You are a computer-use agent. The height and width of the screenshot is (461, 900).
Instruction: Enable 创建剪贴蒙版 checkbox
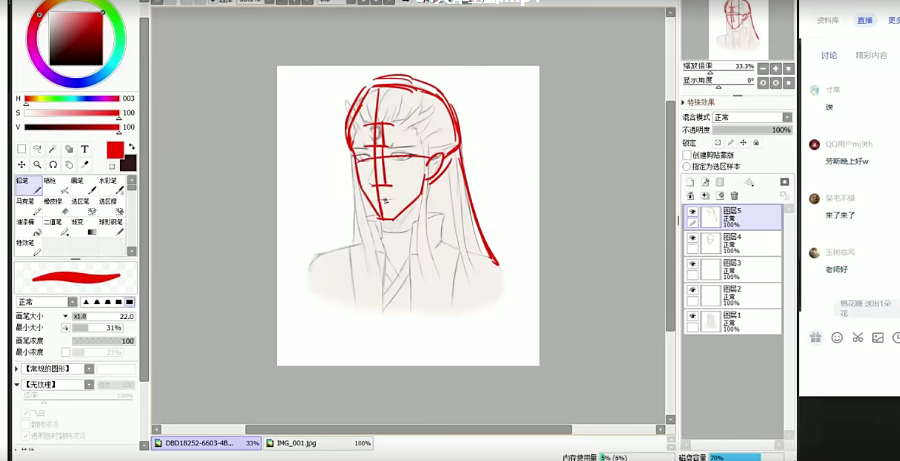click(x=687, y=156)
